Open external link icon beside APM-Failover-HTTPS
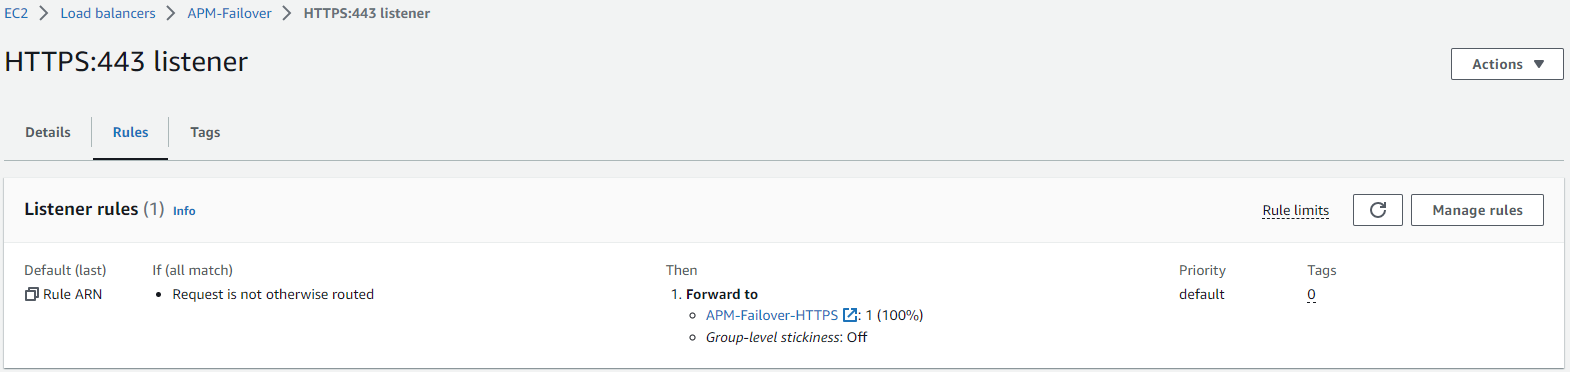 click(x=850, y=315)
